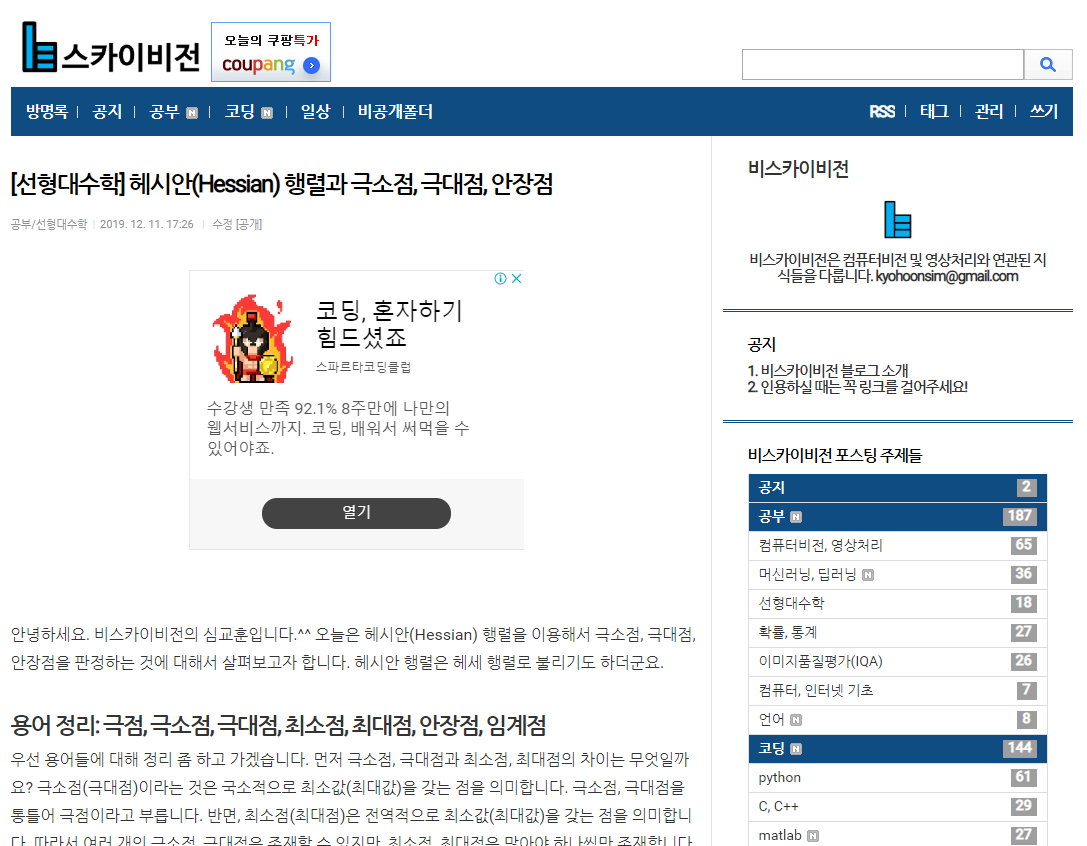Select the 컴퓨터, 인터넷 기초 subcategory
This screenshot has width=1087, height=846.
[898, 691]
